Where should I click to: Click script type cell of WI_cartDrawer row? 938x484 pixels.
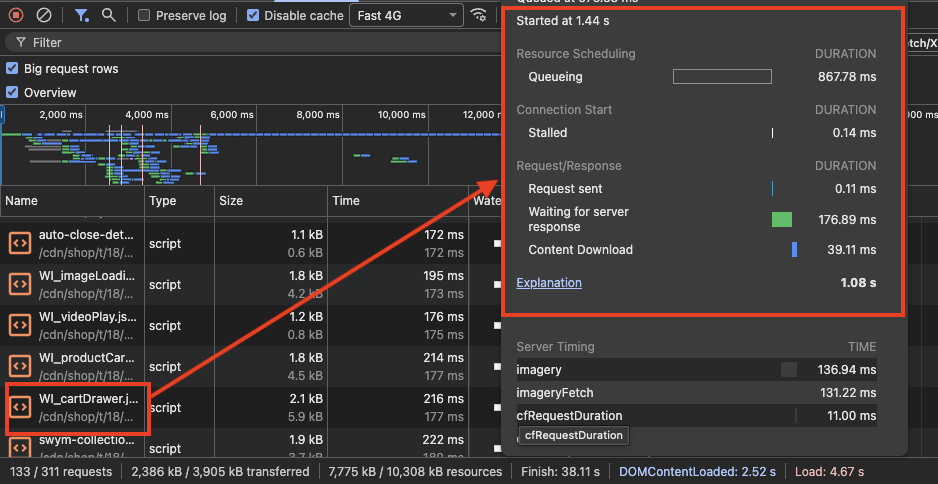(179, 407)
